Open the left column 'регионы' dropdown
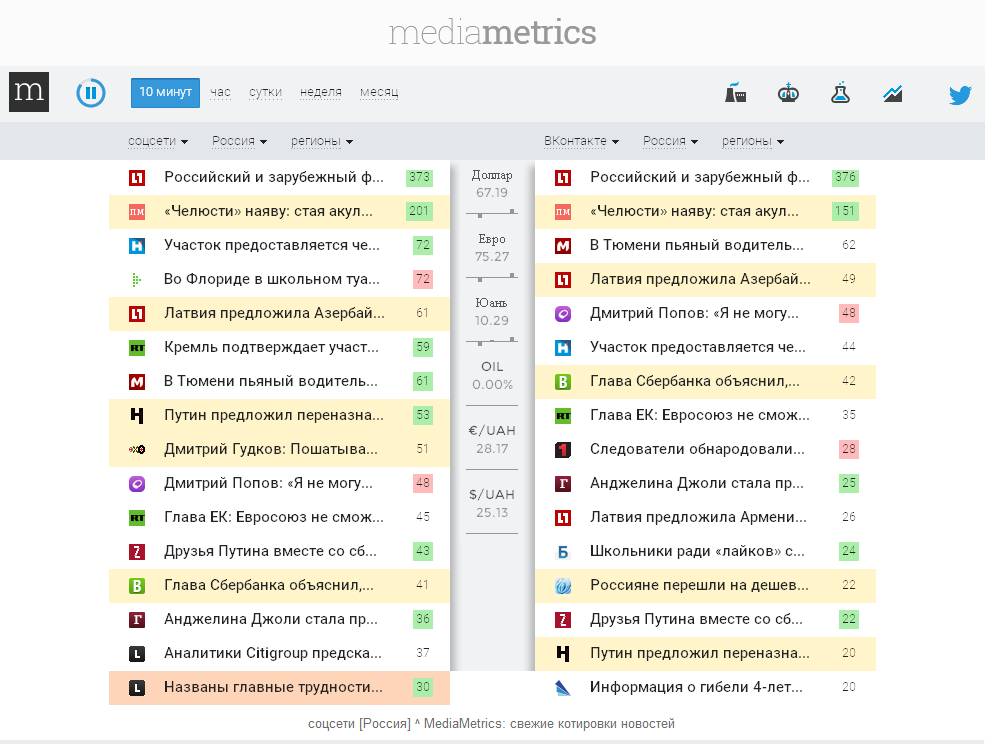Viewport: 985px width, 744px height. pos(322,141)
